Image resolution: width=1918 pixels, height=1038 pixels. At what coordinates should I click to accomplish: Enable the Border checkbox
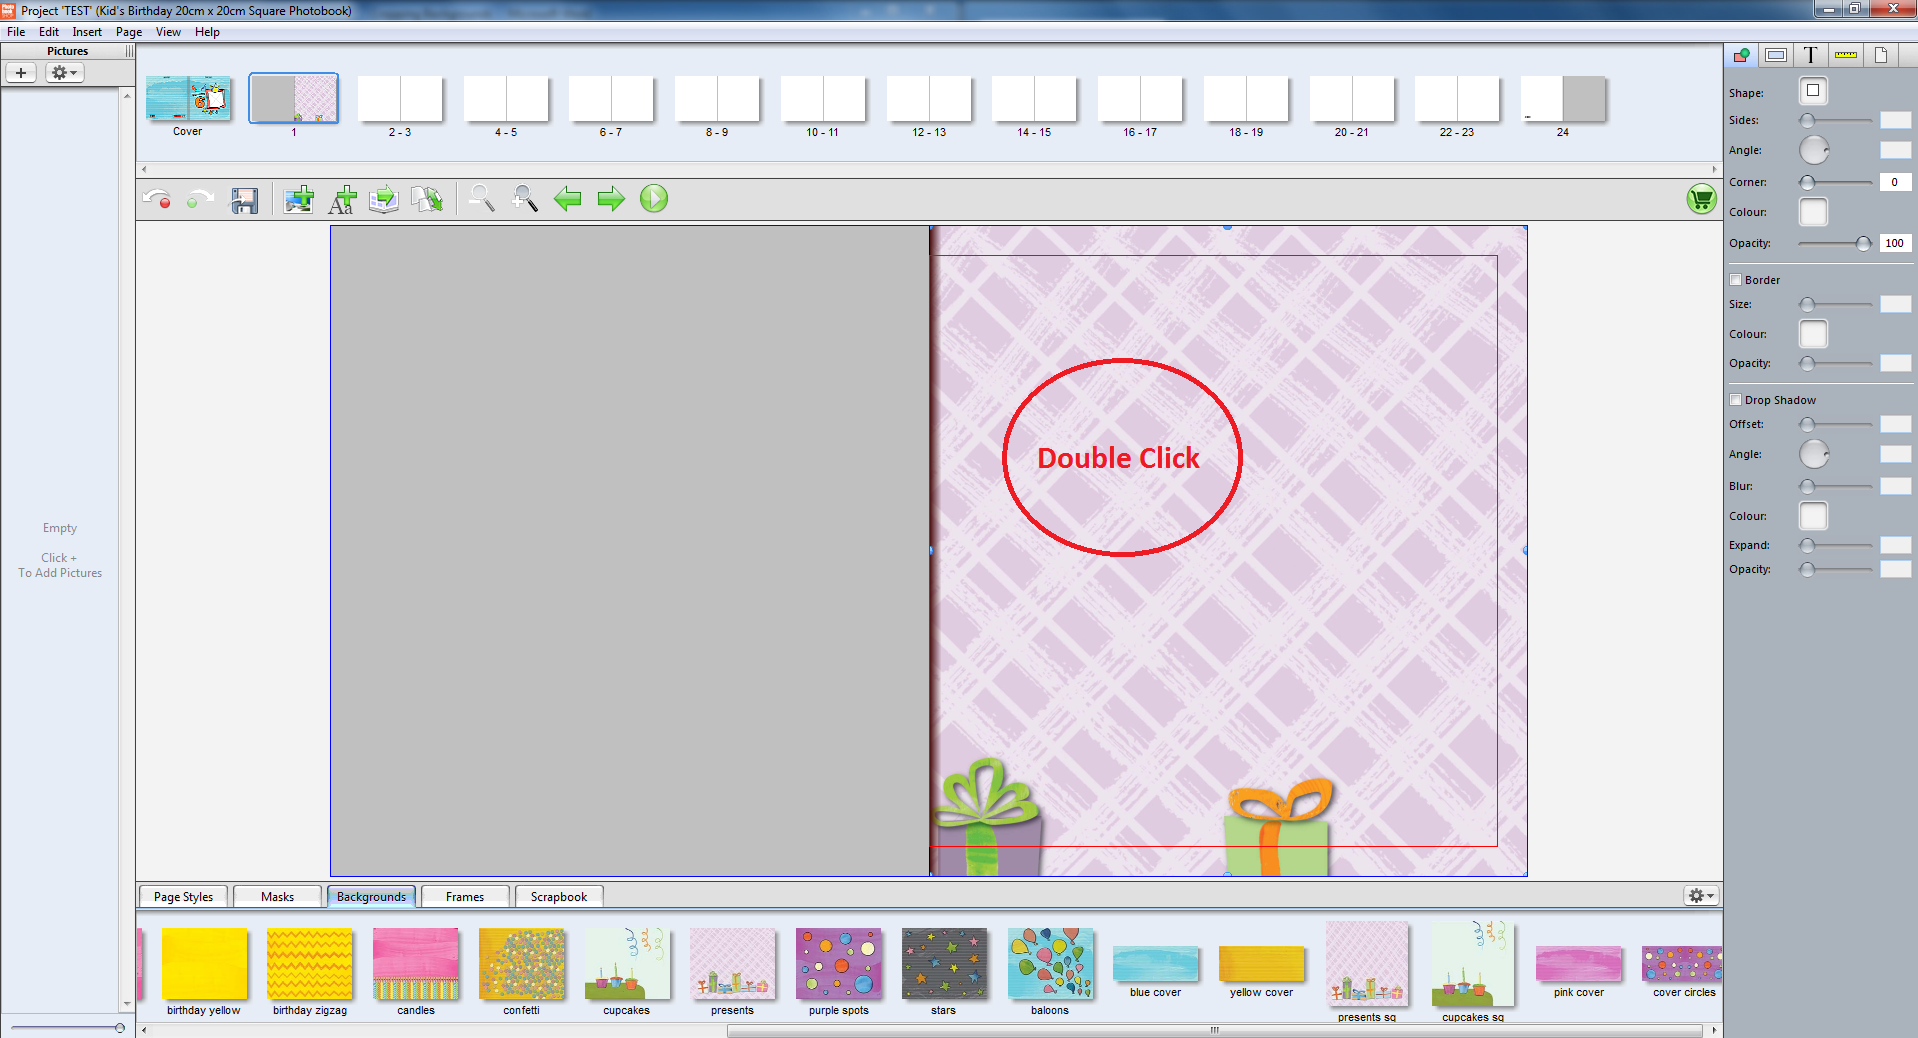pos(1736,280)
